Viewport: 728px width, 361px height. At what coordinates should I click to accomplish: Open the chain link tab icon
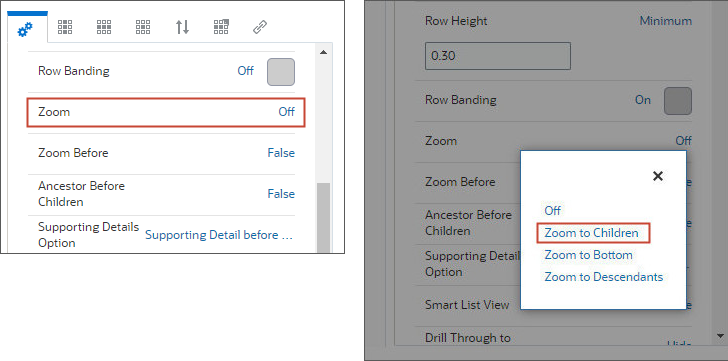pyautogui.click(x=260, y=27)
